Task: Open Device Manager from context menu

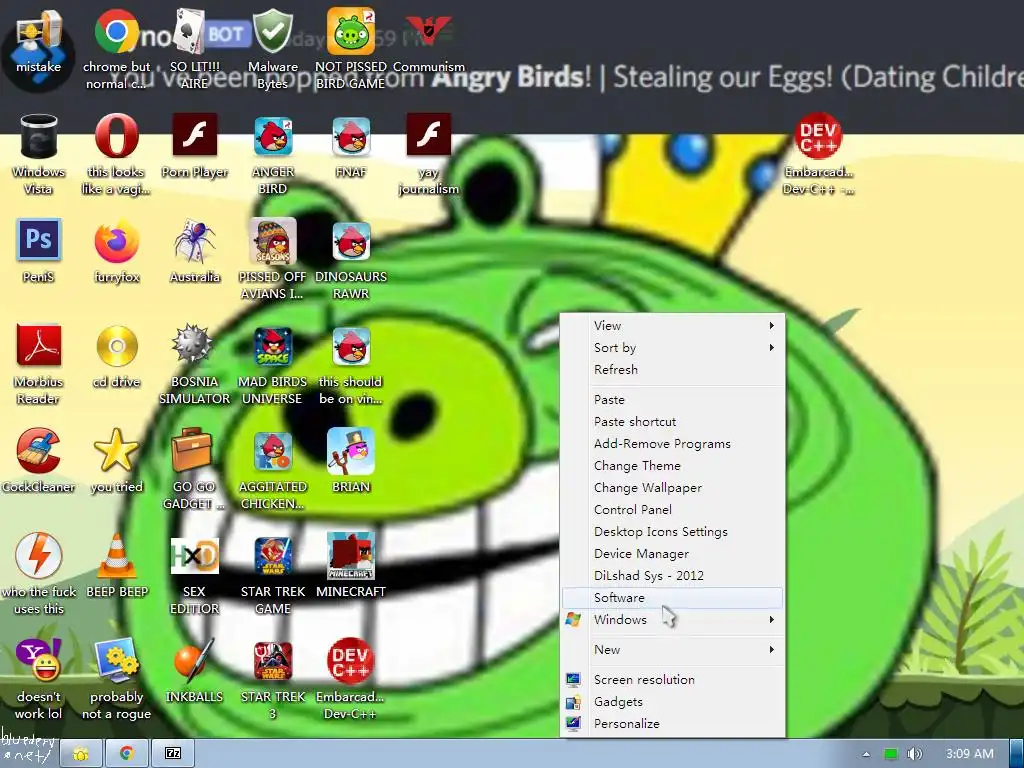Action: tap(673, 553)
